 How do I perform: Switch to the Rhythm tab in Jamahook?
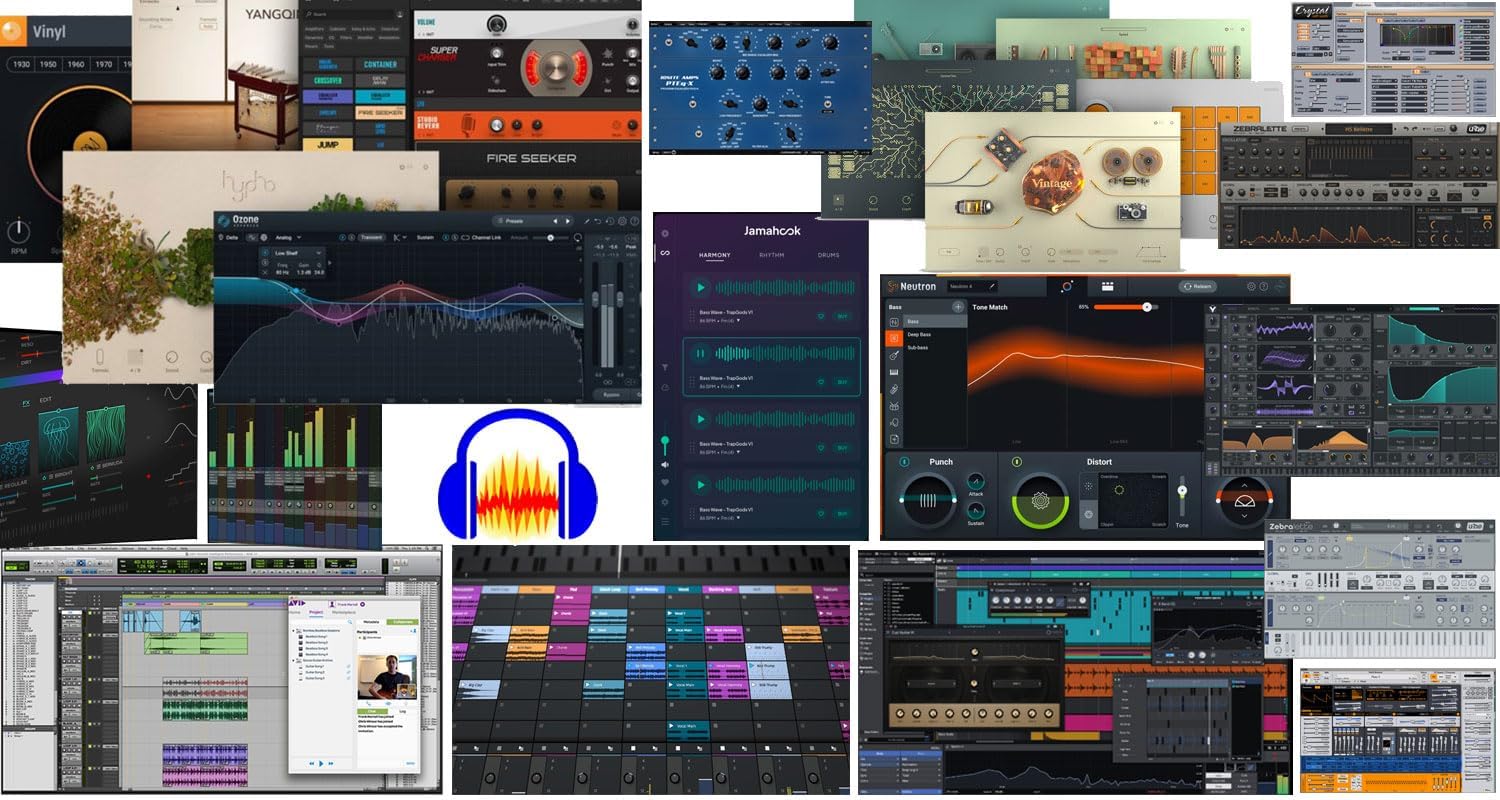click(771, 256)
